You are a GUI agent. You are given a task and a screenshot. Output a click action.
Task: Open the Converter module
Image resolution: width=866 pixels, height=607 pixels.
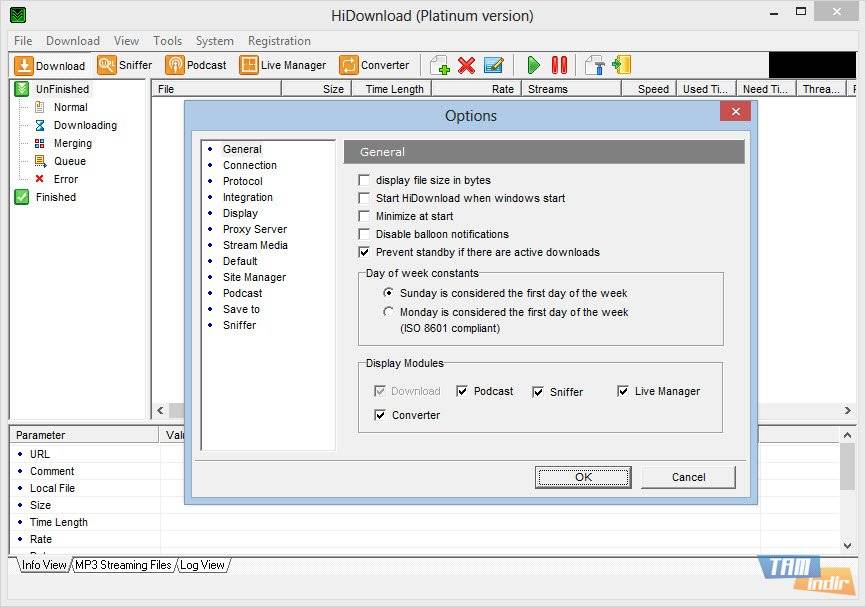click(374, 65)
